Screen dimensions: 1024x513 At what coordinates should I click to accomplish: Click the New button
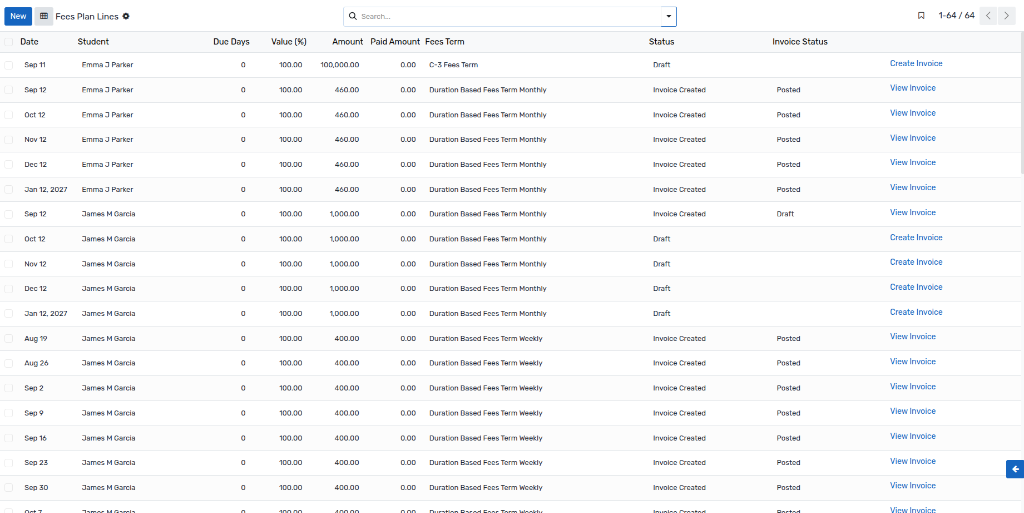tap(18, 16)
